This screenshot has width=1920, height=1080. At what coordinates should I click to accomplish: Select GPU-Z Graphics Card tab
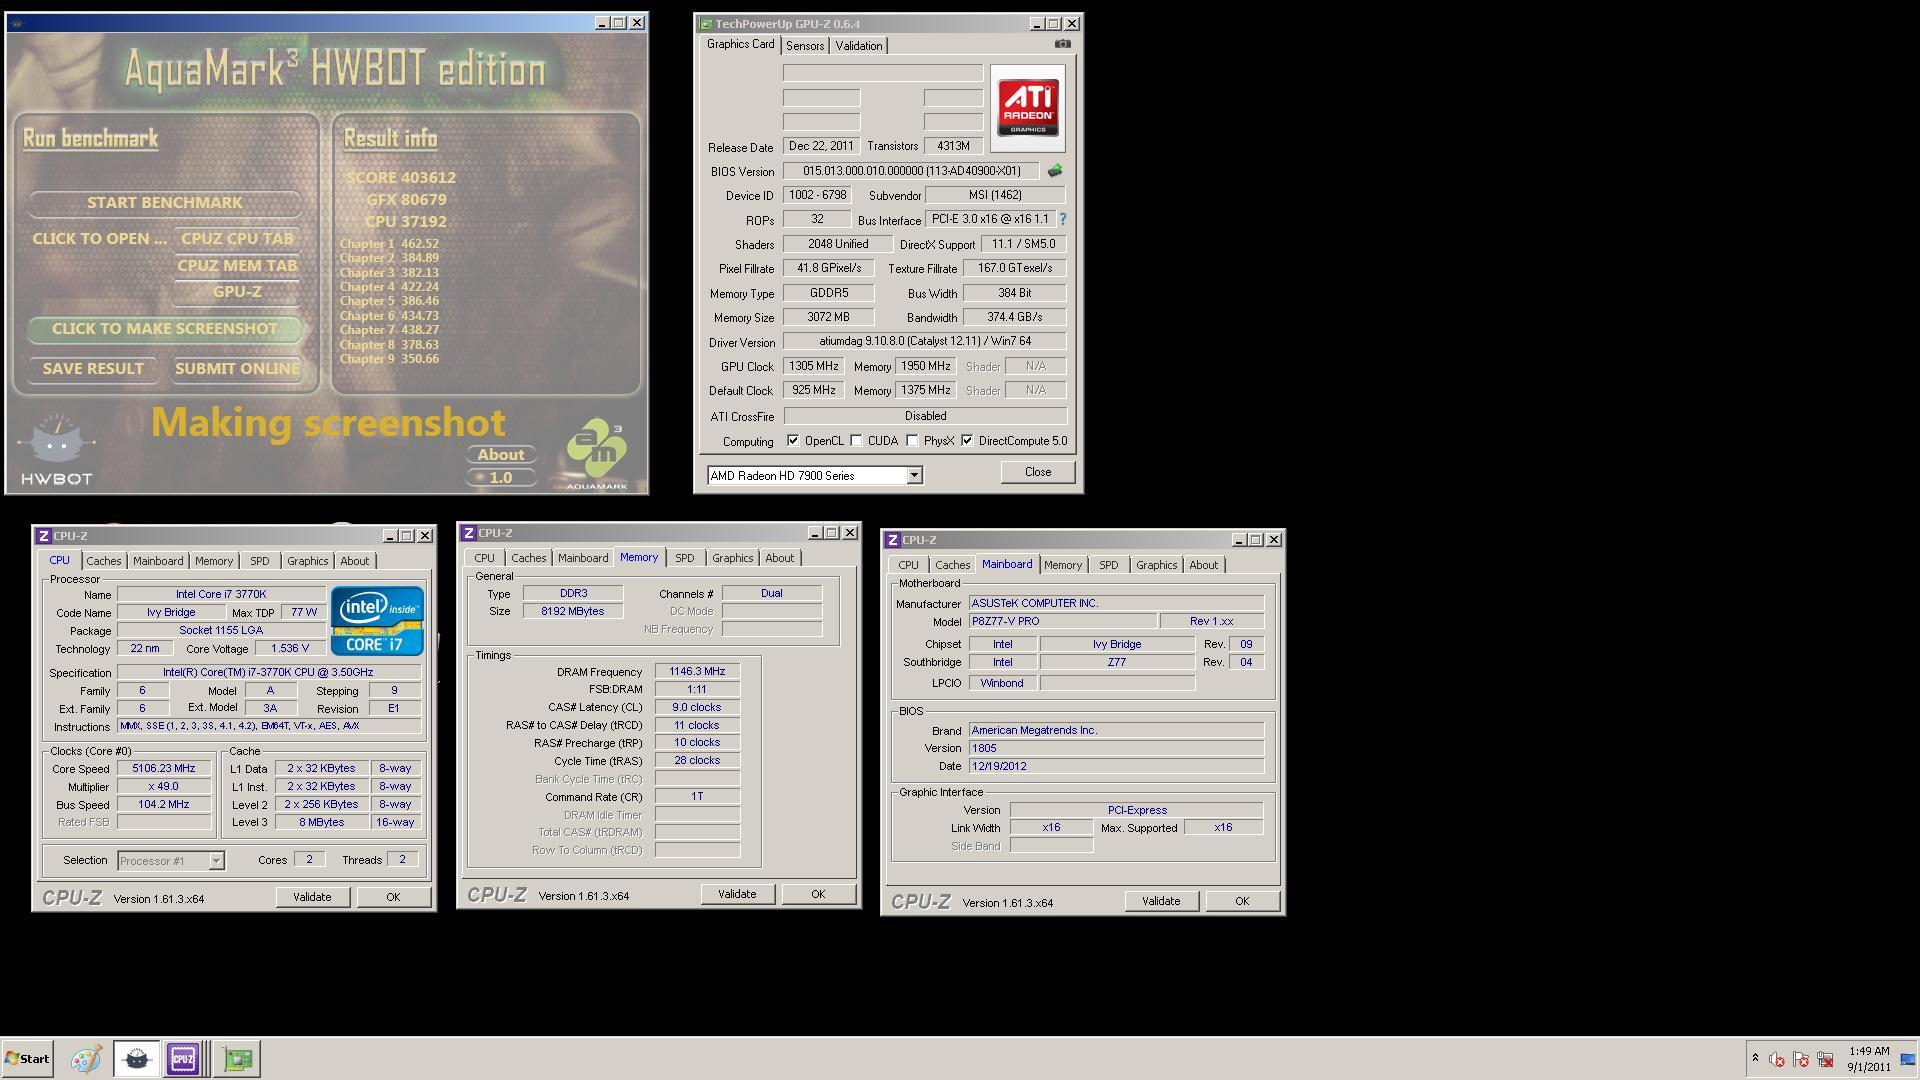click(x=740, y=44)
